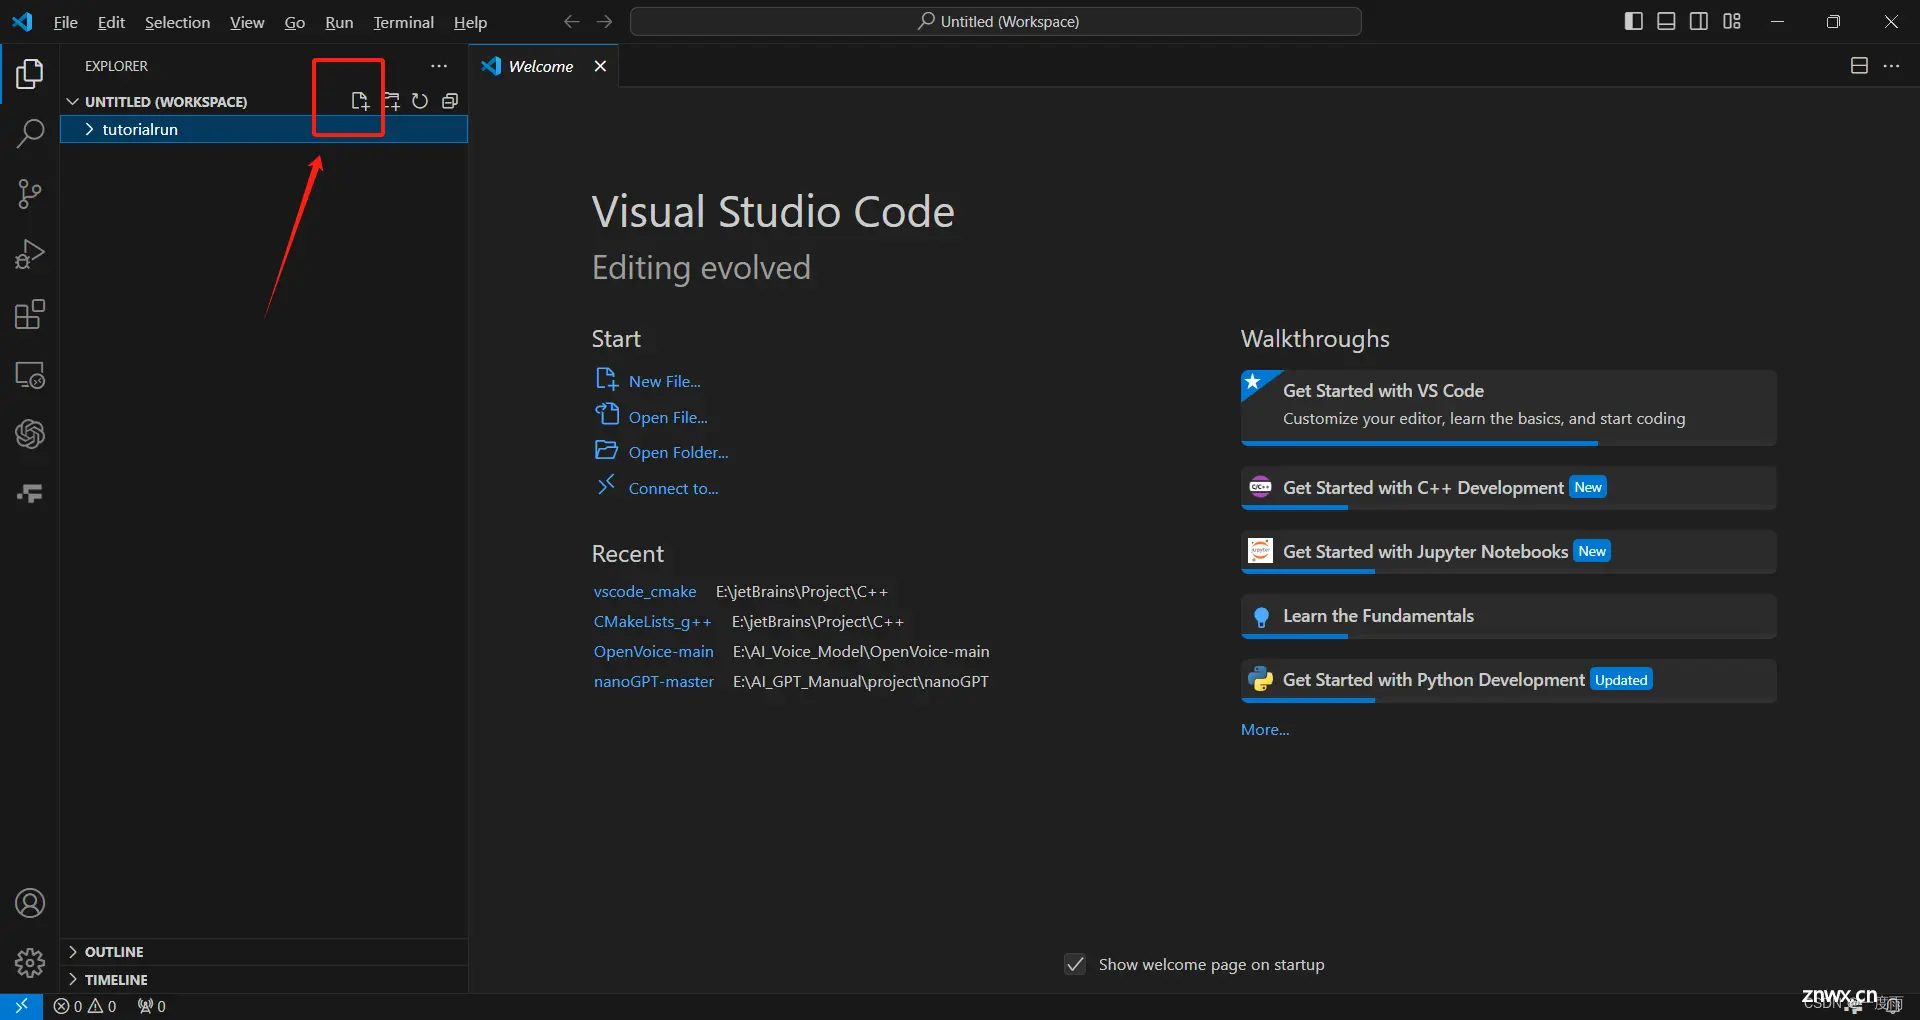Open the Customize Layout icon
This screenshot has width=1920, height=1020.
(x=1732, y=22)
